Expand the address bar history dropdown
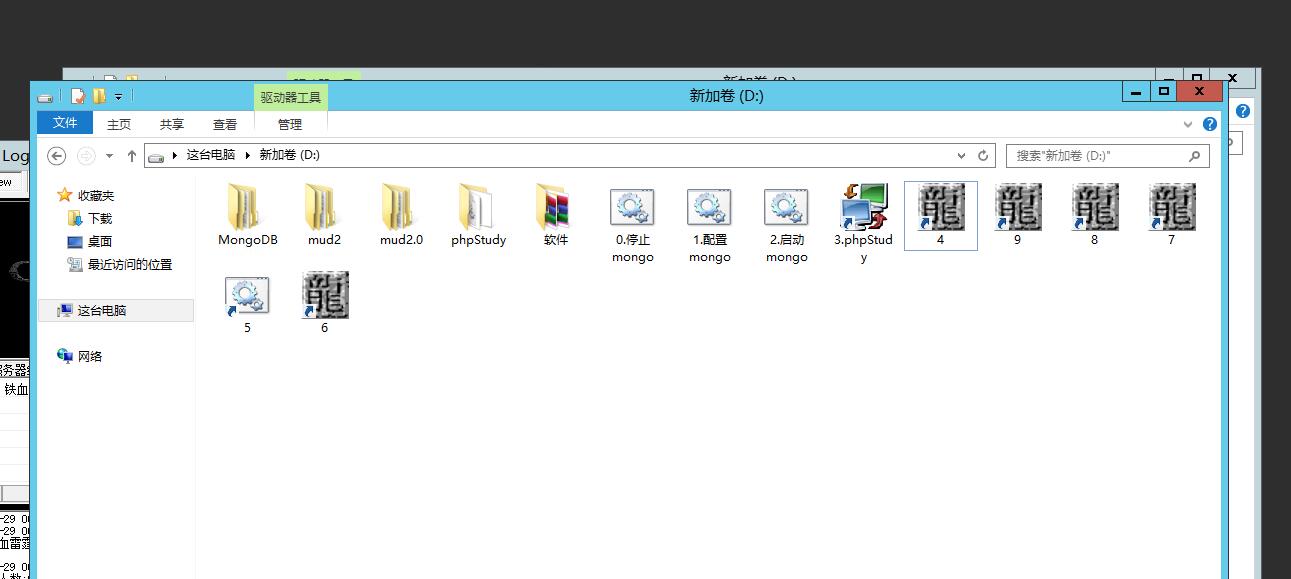The height and width of the screenshot is (579, 1291). (962, 156)
